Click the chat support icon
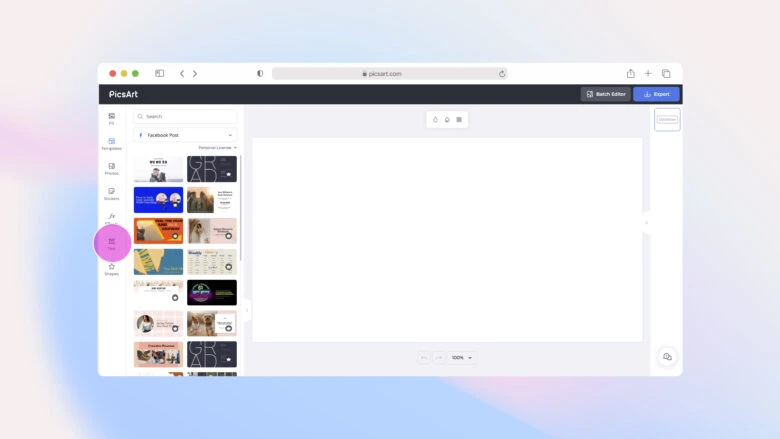The width and height of the screenshot is (780, 439). [667, 357]
